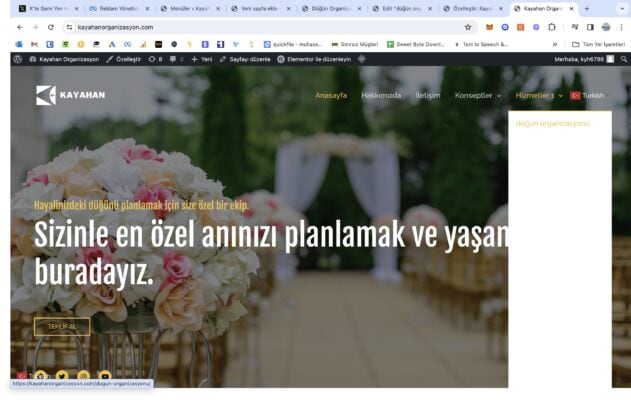Click the Anasayfa menu link
Image resolution: width=631 pixels, height=400 pixels.
(331, 95)
